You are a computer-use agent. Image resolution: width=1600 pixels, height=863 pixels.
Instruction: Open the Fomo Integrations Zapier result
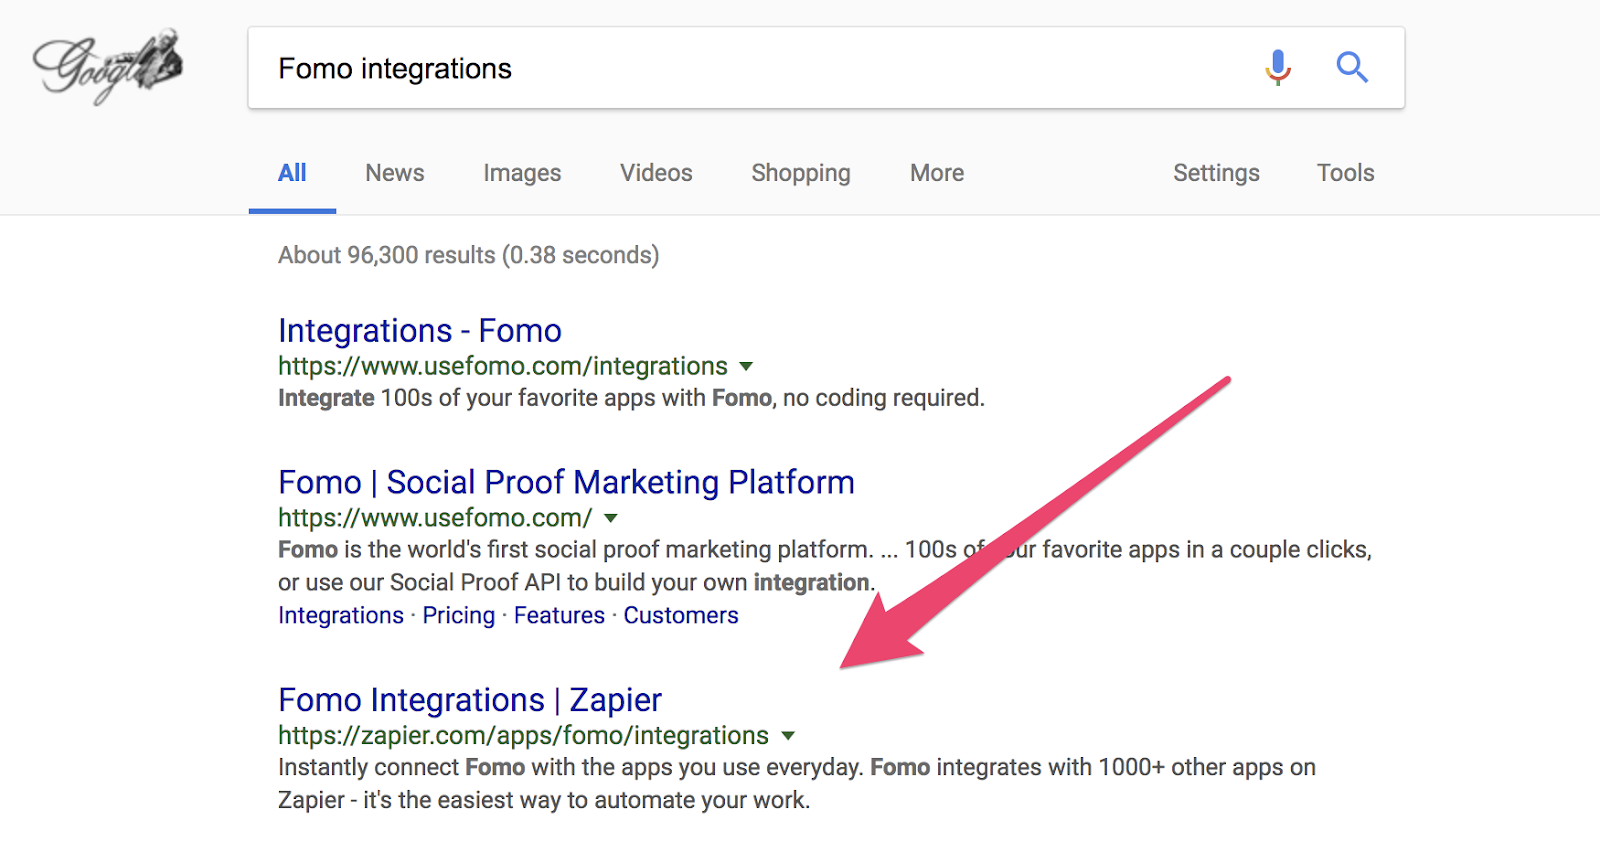coord(470,700)
